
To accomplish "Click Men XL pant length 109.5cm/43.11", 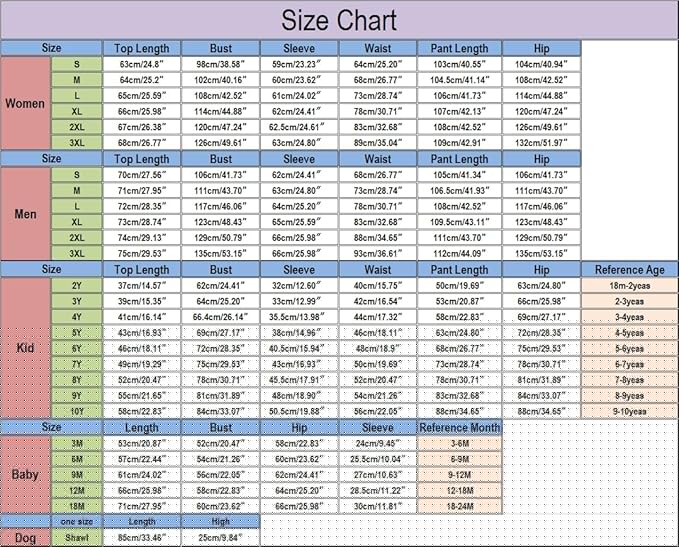I will (459, 222).
